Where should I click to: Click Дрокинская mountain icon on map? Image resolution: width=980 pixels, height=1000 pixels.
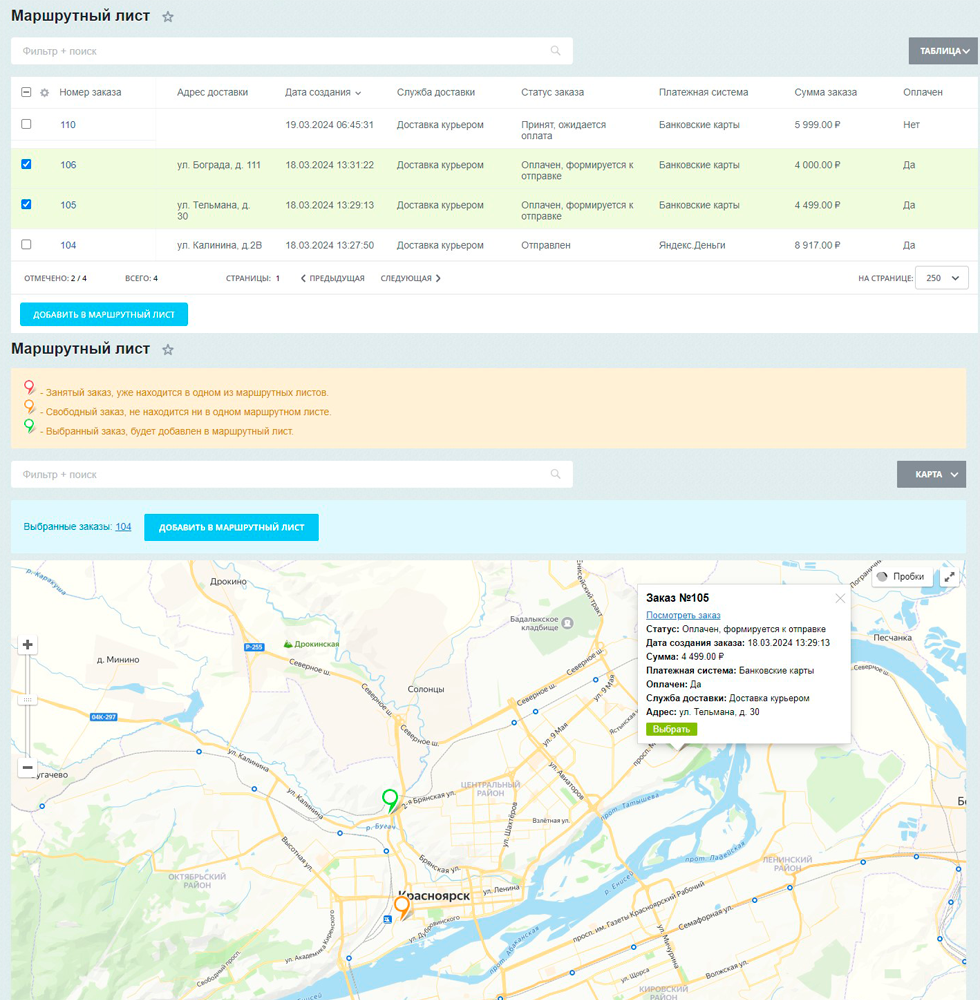coord(288,644)
